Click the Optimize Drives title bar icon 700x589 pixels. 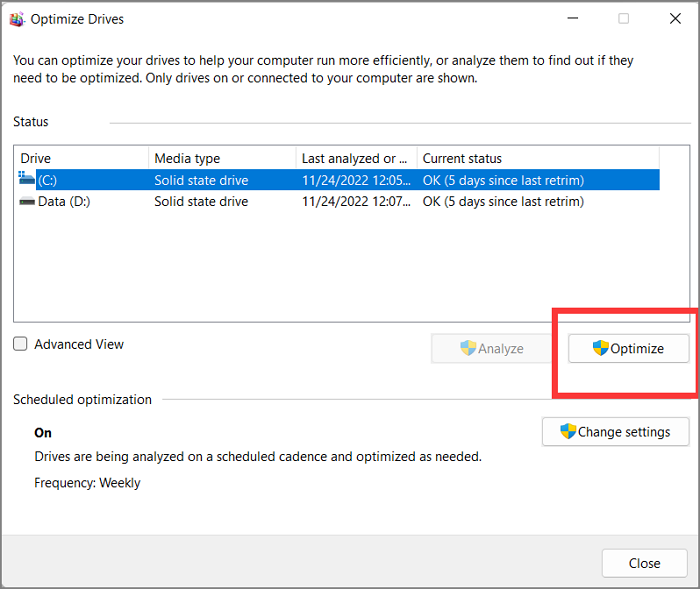click(16, 19)
